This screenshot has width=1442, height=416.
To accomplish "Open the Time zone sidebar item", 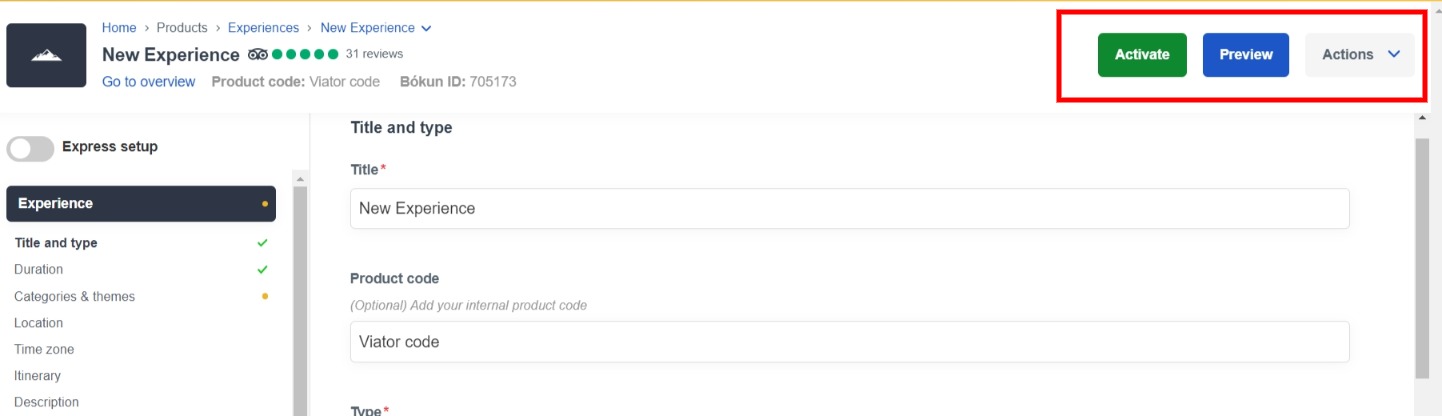I will coord(44,349).
